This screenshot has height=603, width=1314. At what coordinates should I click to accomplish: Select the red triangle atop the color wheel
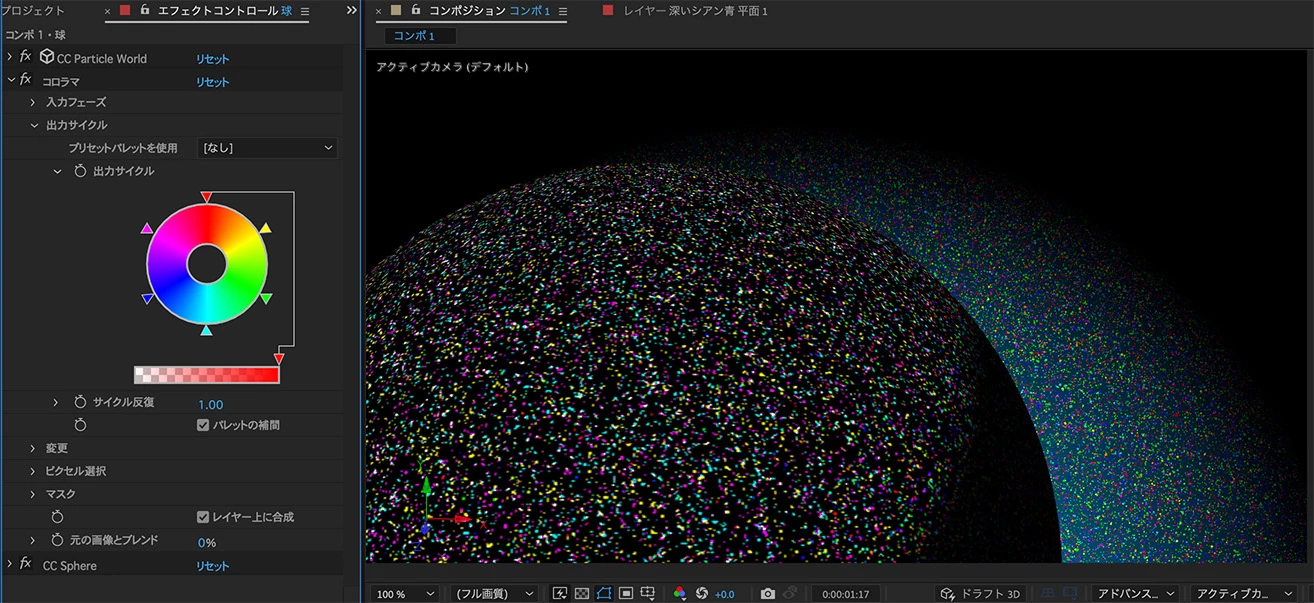[206, 197]
